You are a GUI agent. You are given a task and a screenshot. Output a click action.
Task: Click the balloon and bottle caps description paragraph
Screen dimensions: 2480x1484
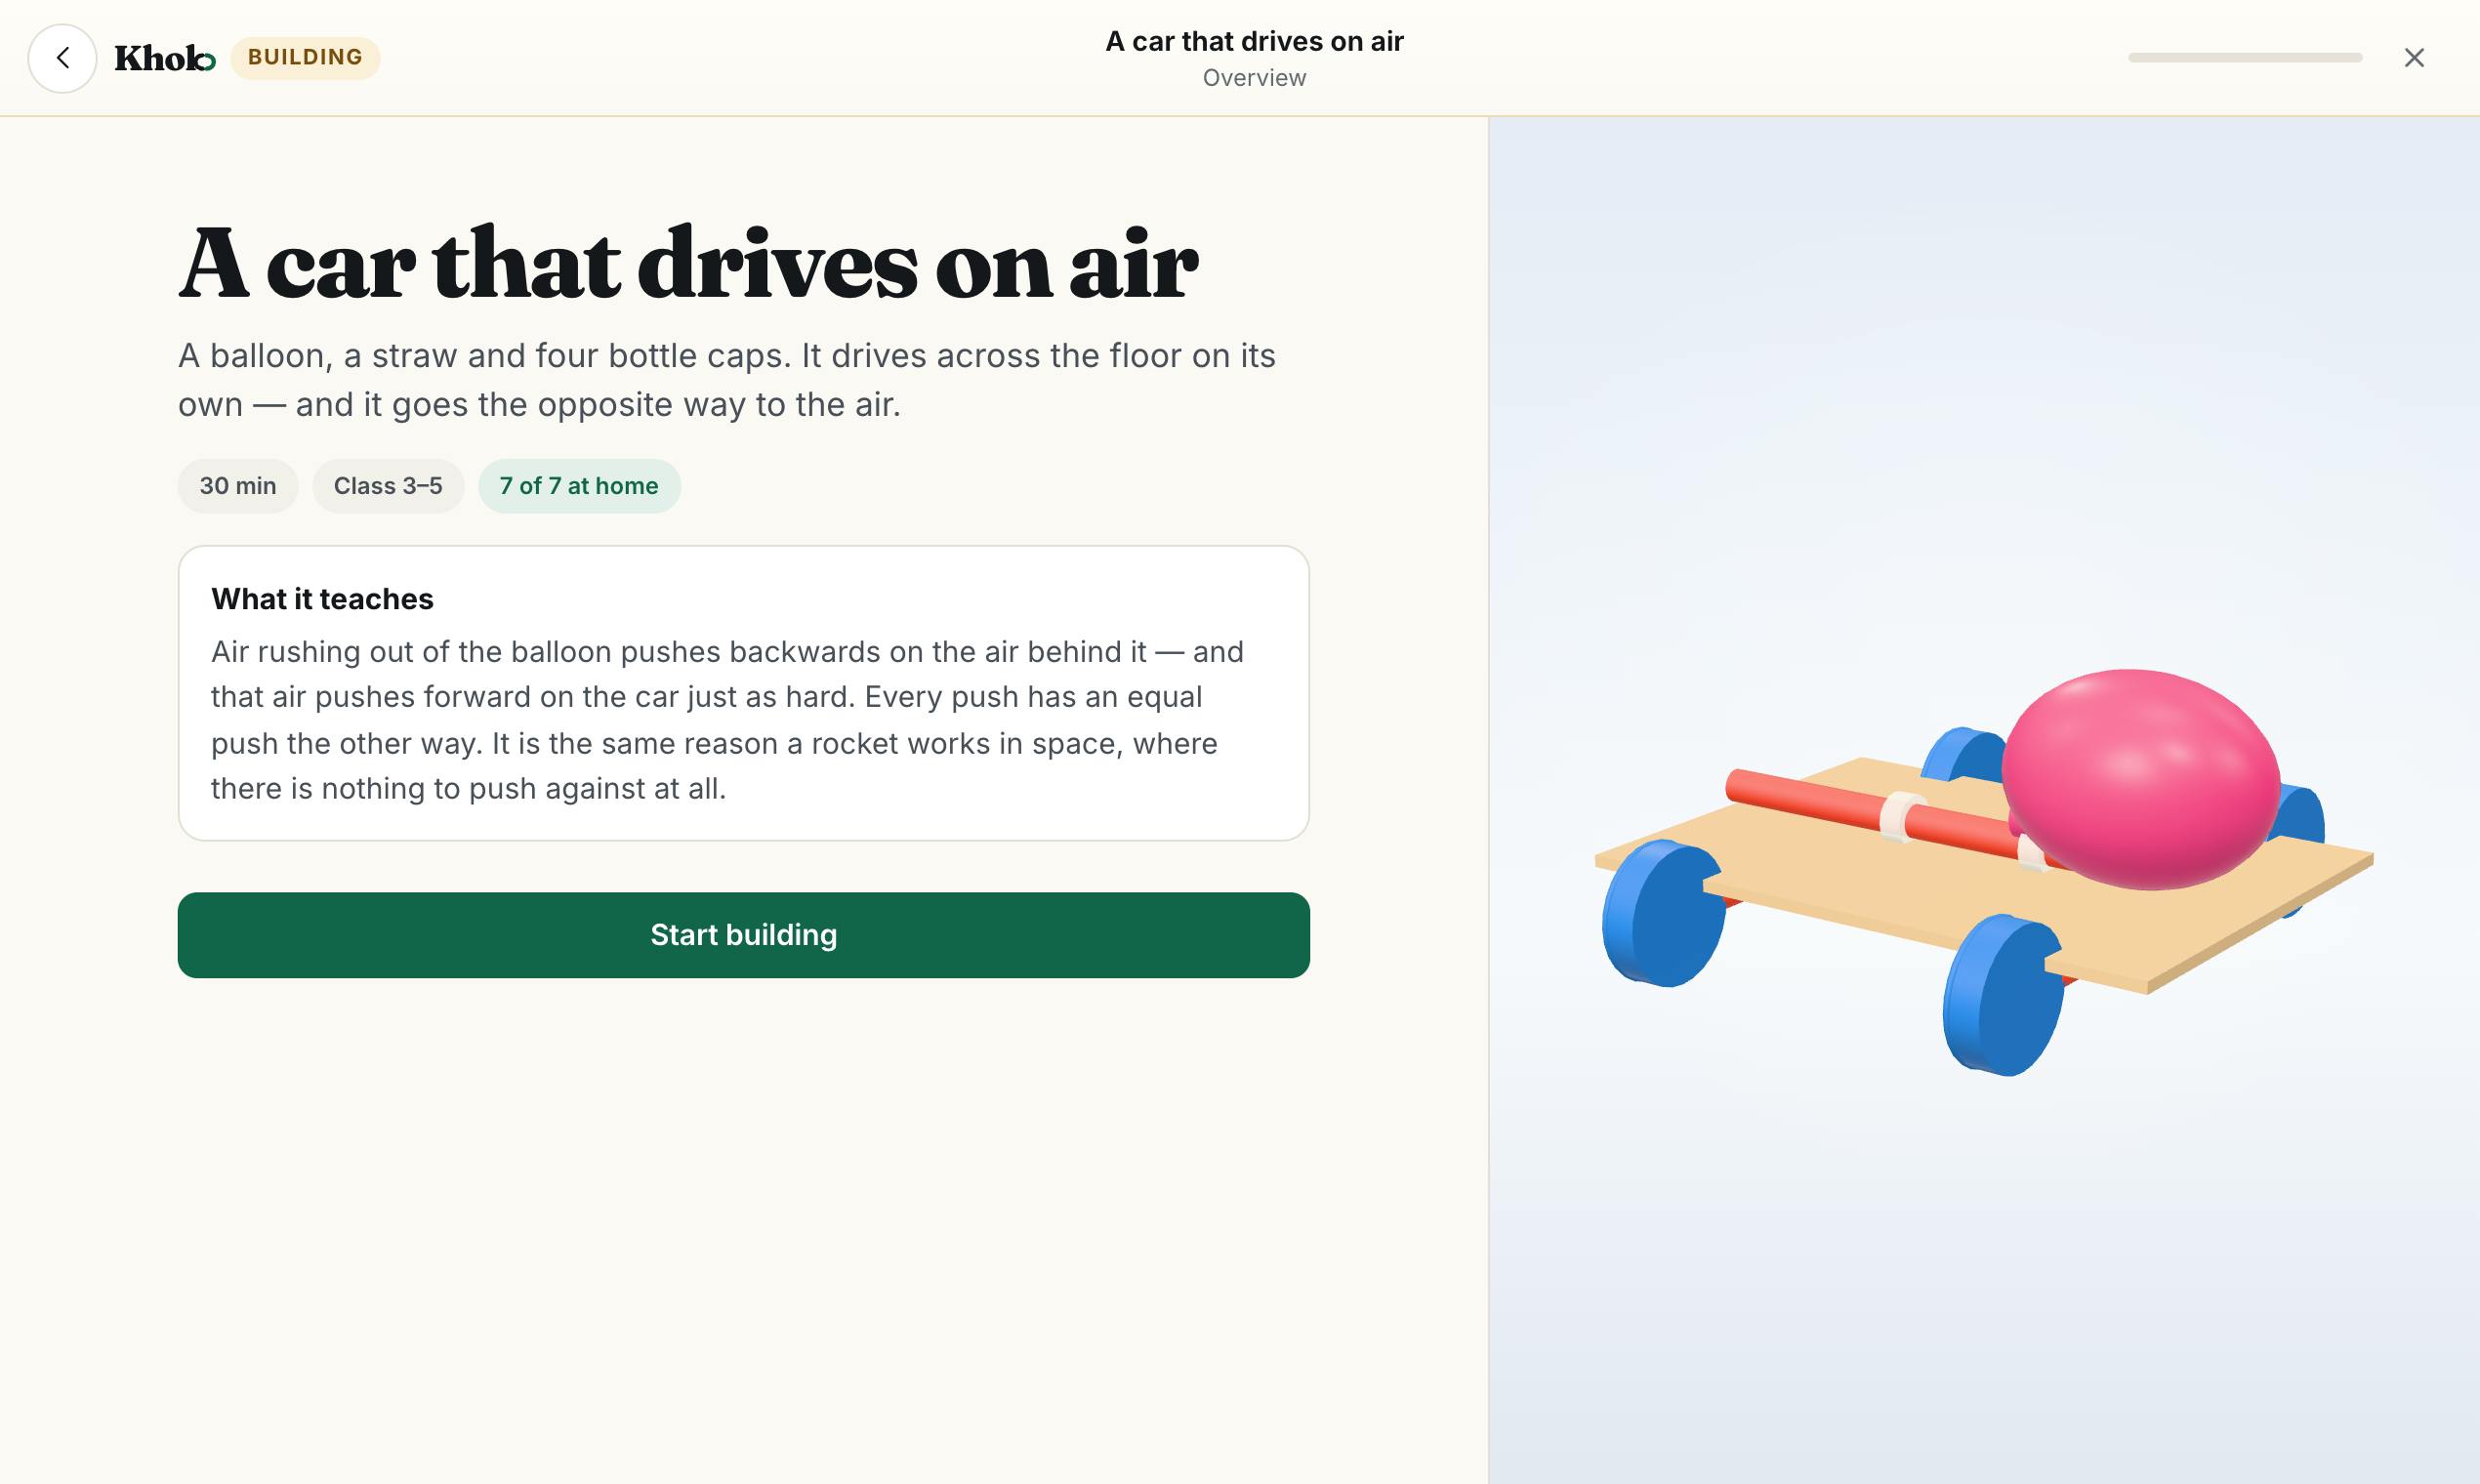point(727,380)
